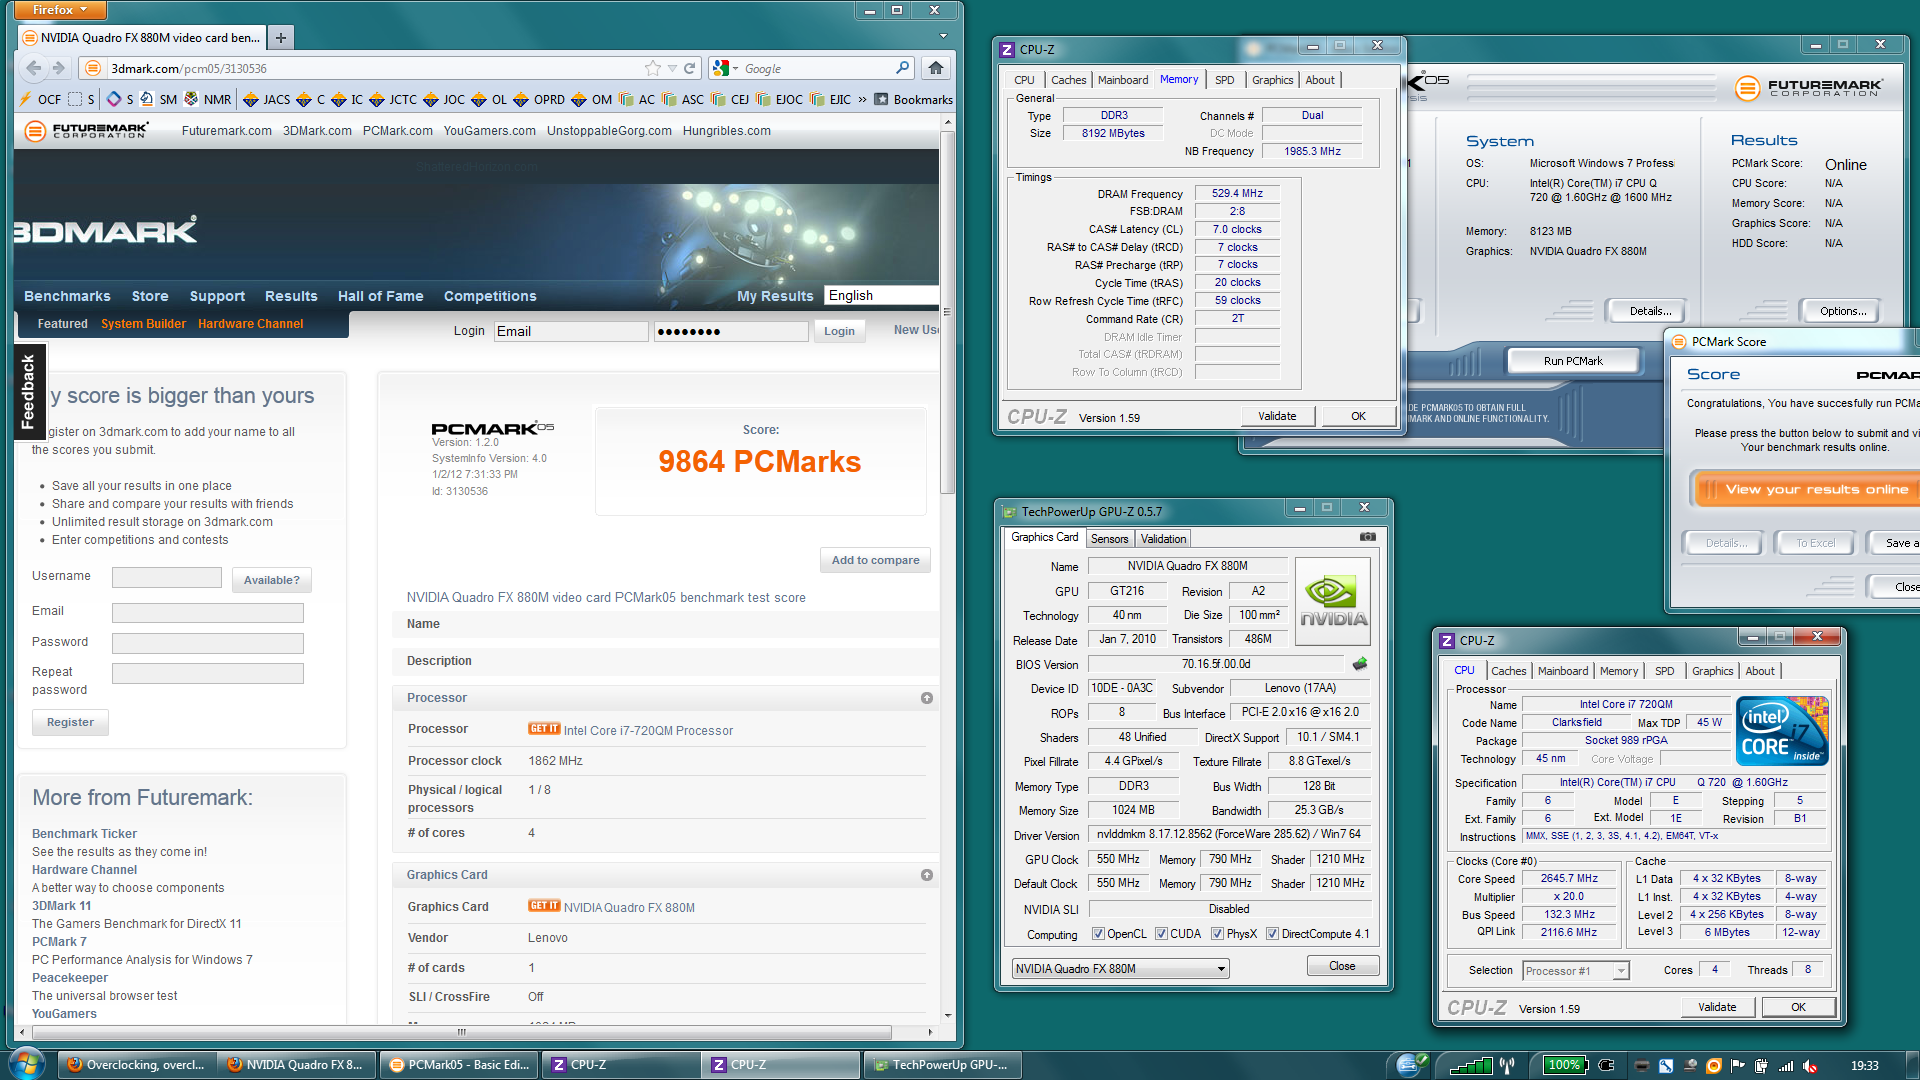Open the Bookmarks menu button in toolbar
Image resolution: width=1920 pixels, height=1080 pixels.
click(913, 99)
